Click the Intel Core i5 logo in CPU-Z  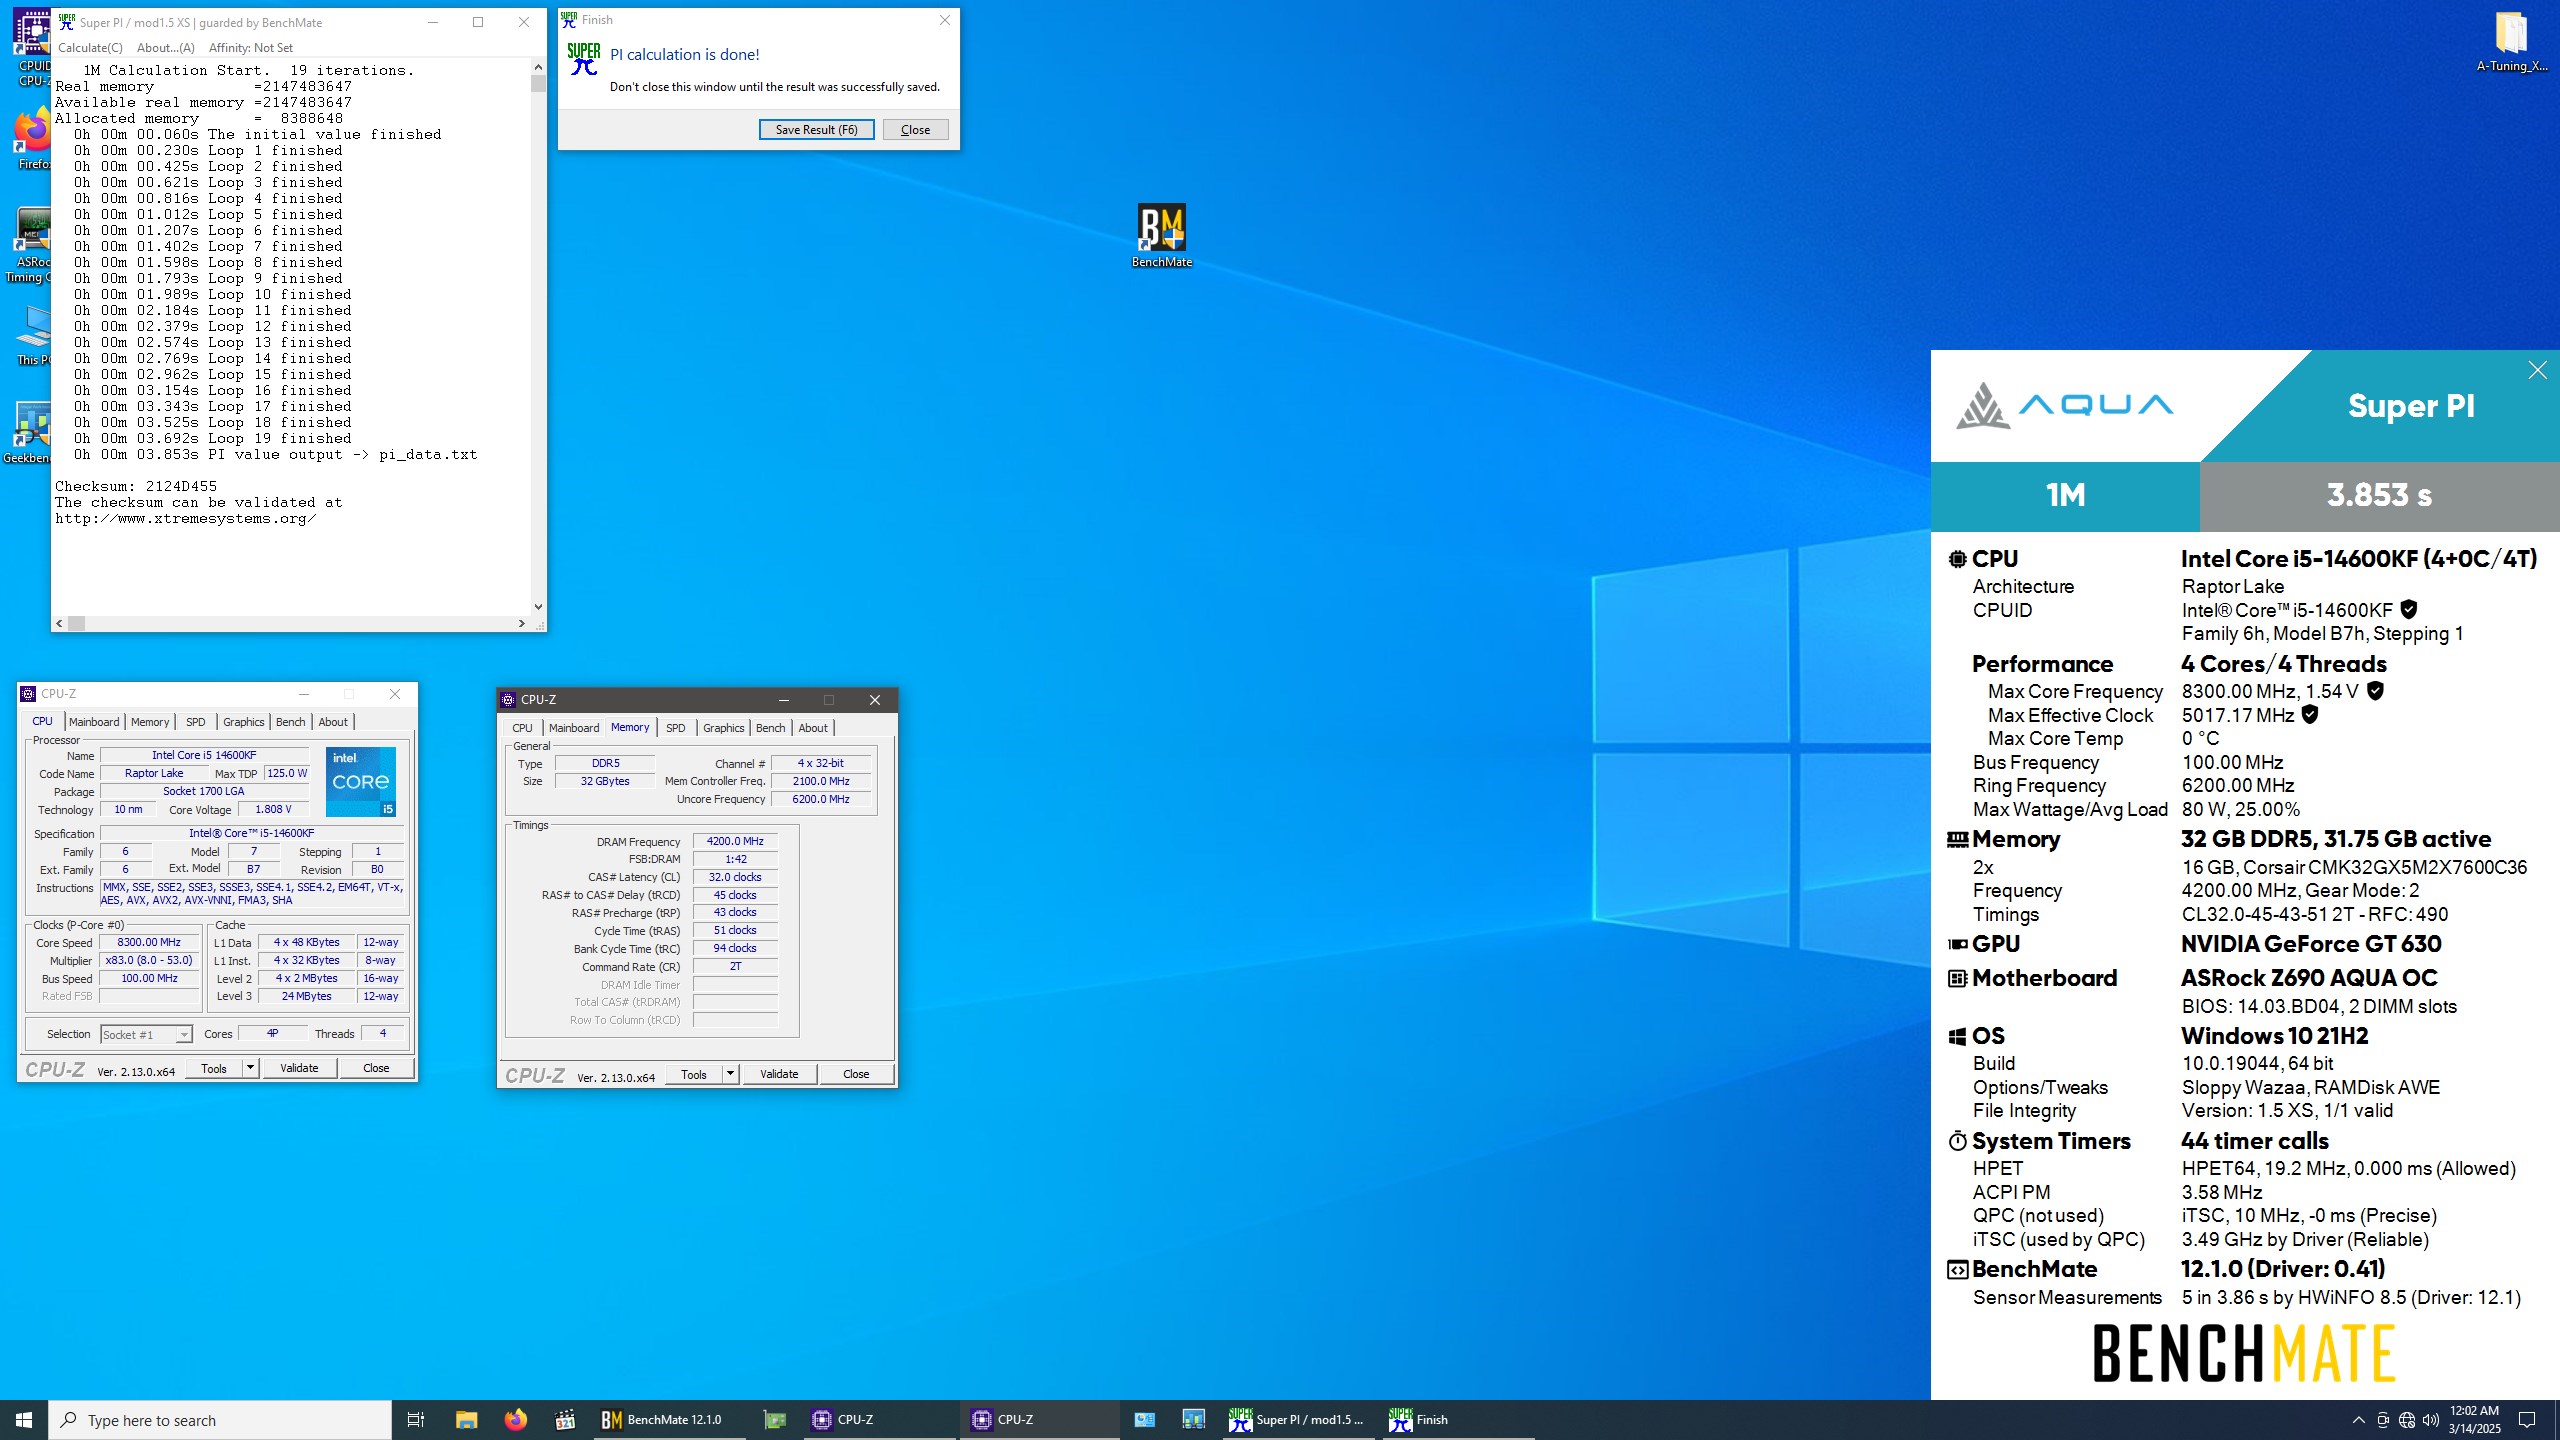pyautogui.click(x=361, y=781)
